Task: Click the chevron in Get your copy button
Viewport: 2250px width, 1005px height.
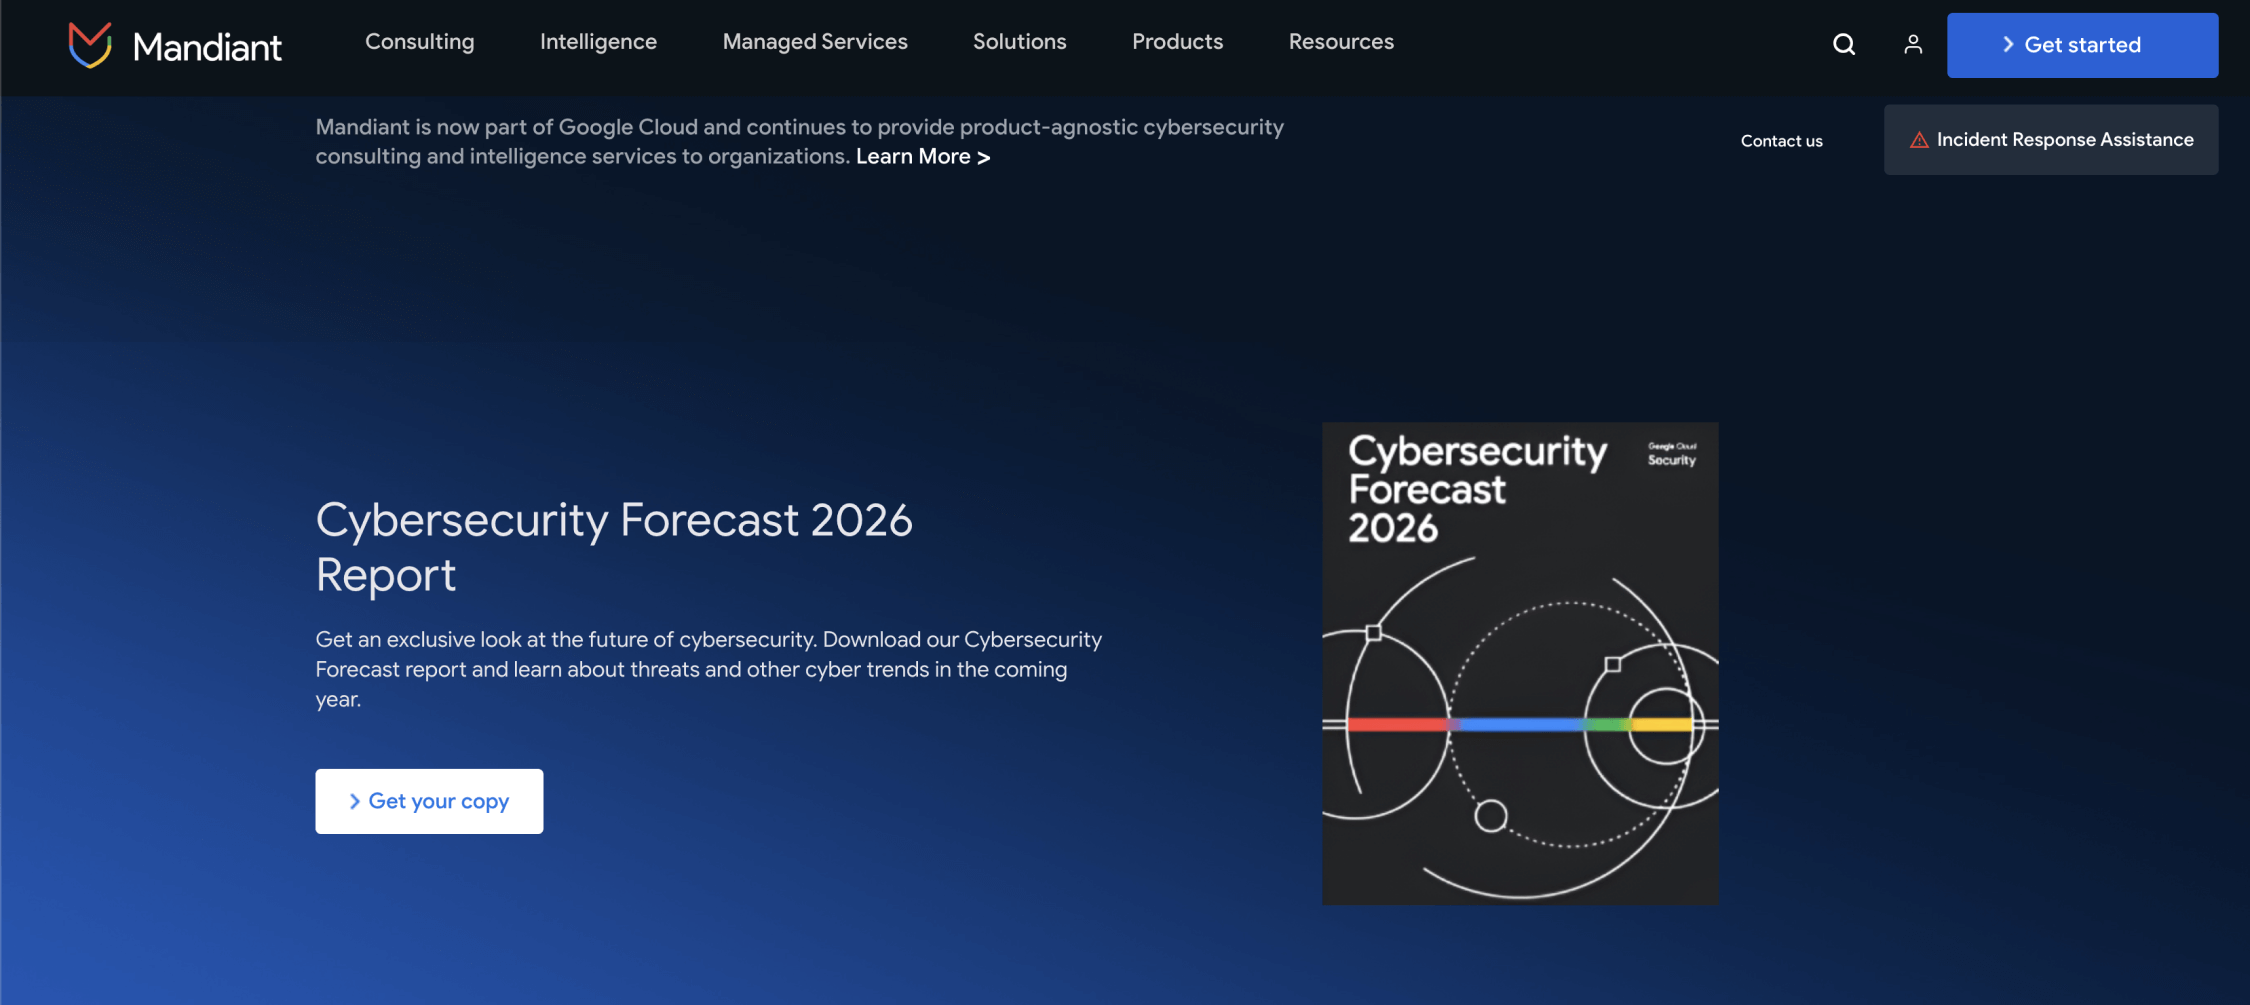Action: [355, 801]
